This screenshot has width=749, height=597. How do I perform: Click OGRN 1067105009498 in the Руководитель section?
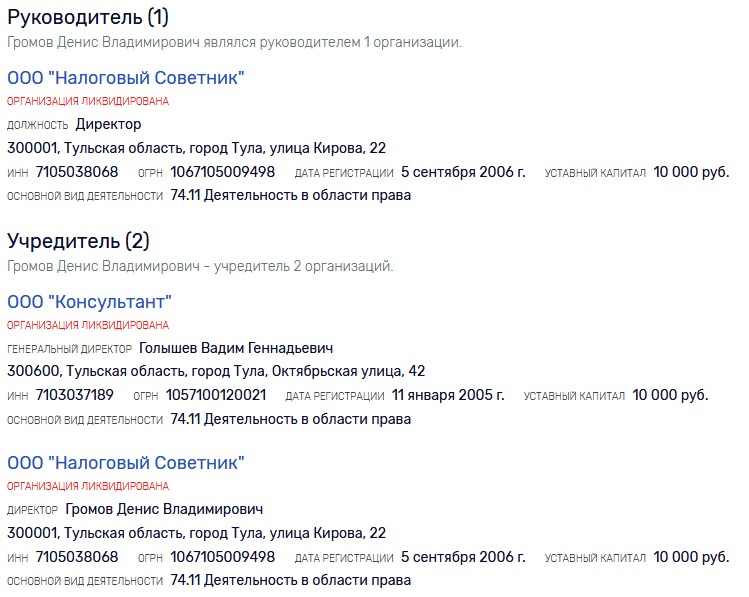click(222, 172)
